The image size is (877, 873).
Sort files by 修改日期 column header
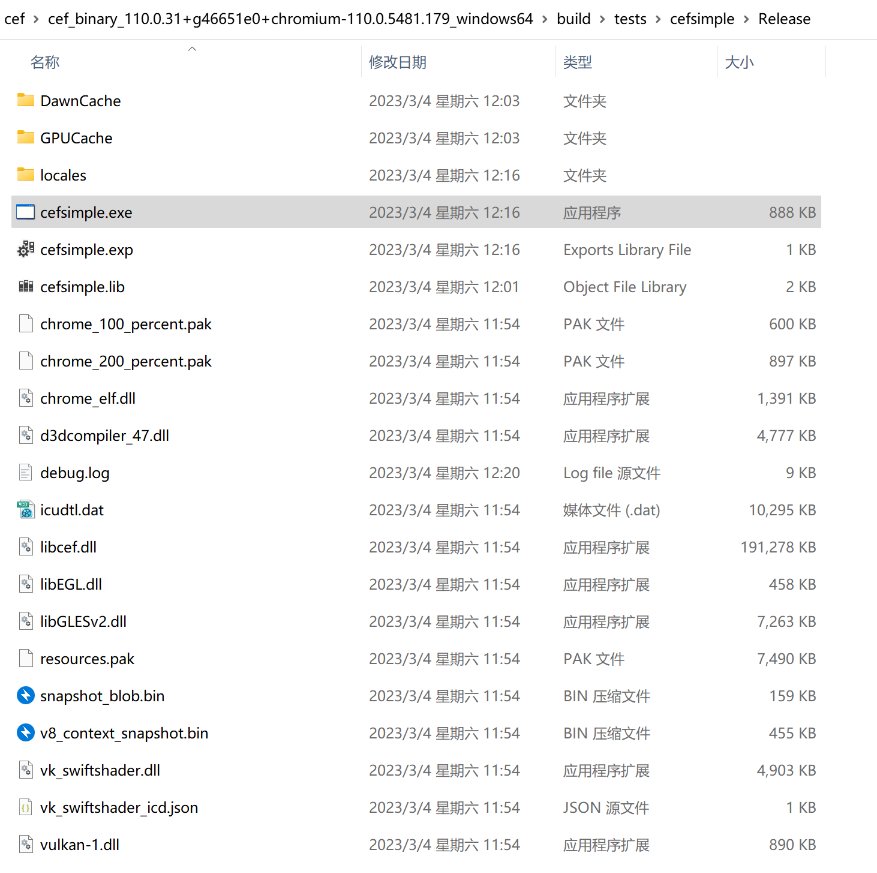[x=397, y=62]
